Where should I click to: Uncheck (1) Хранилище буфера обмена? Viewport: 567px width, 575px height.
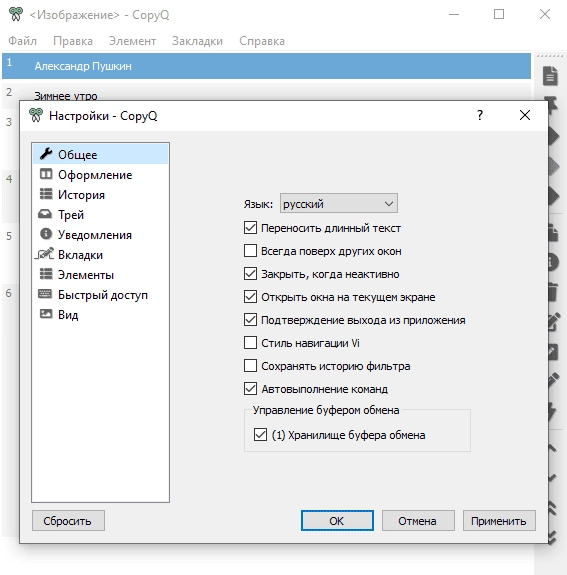[260, 435]
